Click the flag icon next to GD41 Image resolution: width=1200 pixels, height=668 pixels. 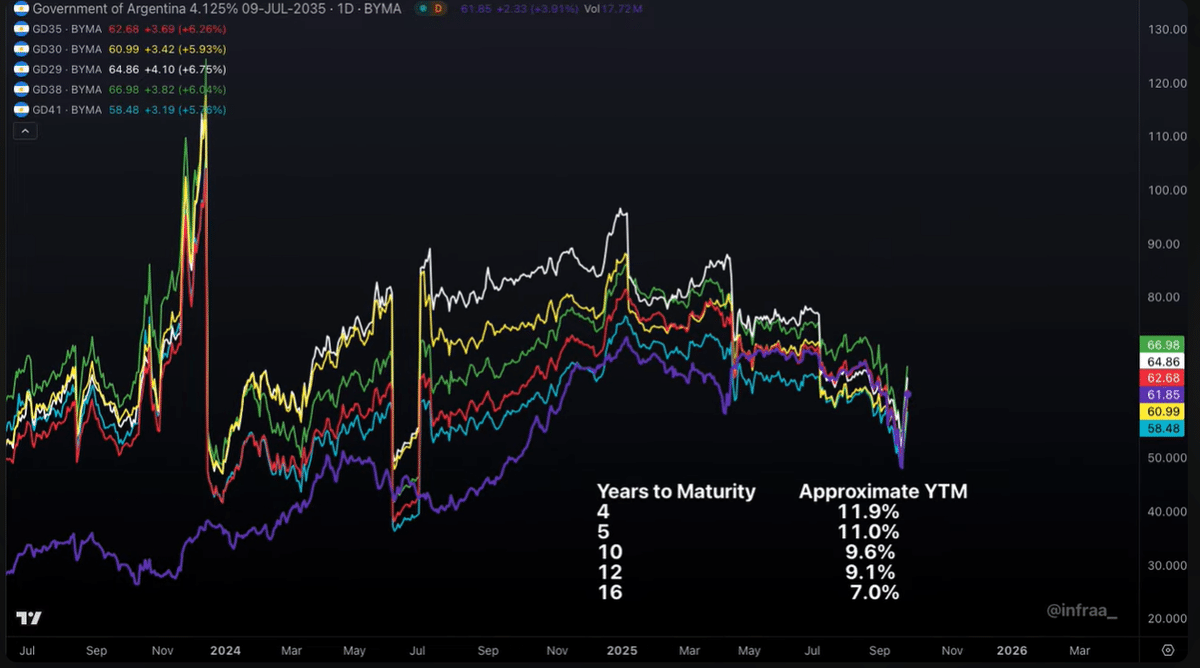pyautogui.click(x=21, y=109)
